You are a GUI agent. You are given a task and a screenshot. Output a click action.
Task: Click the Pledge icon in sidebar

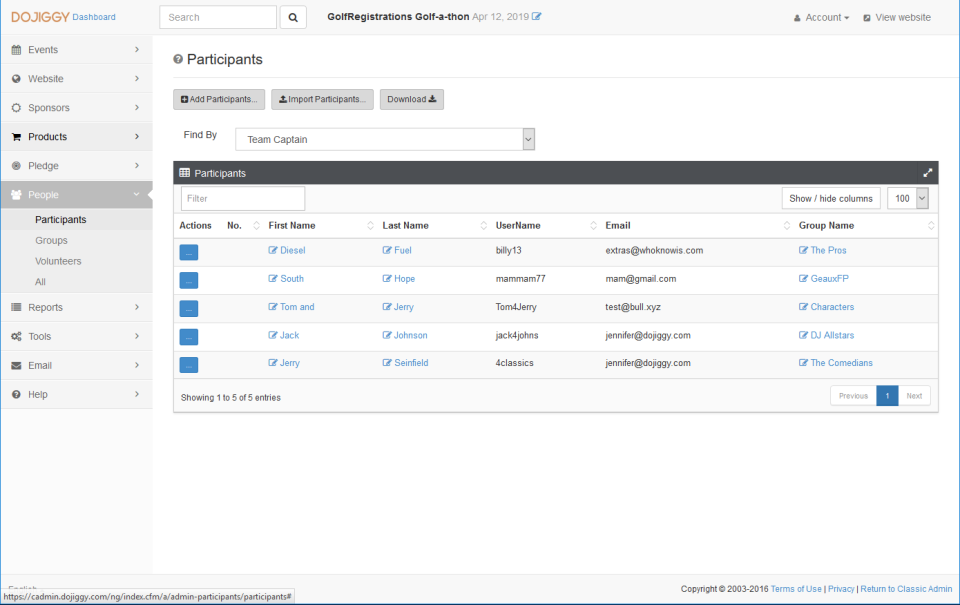click(17, 165)
